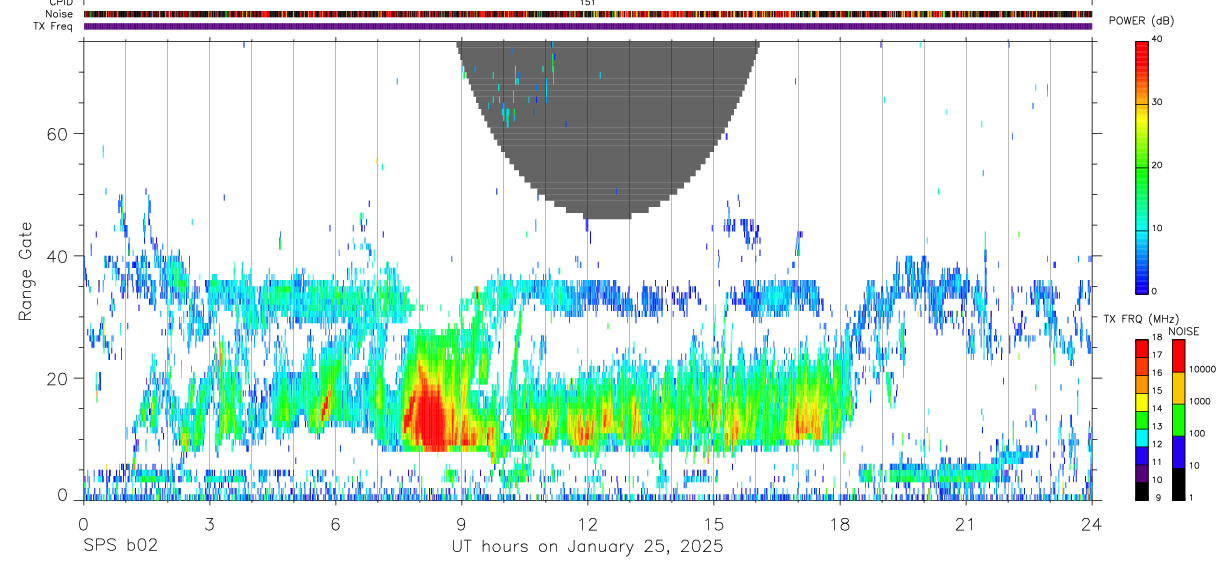This screenshot has width=1228, height=567.
Task: Click the 24 tick on UT hours axis
Action: pyautogui.click(x=1091, y=524)
